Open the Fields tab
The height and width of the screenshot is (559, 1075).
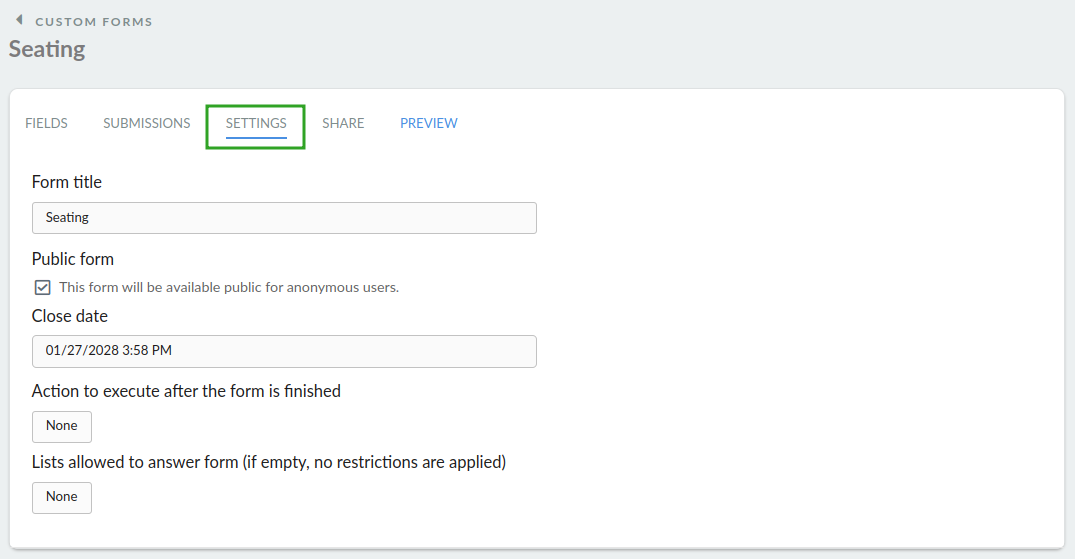[x=47, y=123]
